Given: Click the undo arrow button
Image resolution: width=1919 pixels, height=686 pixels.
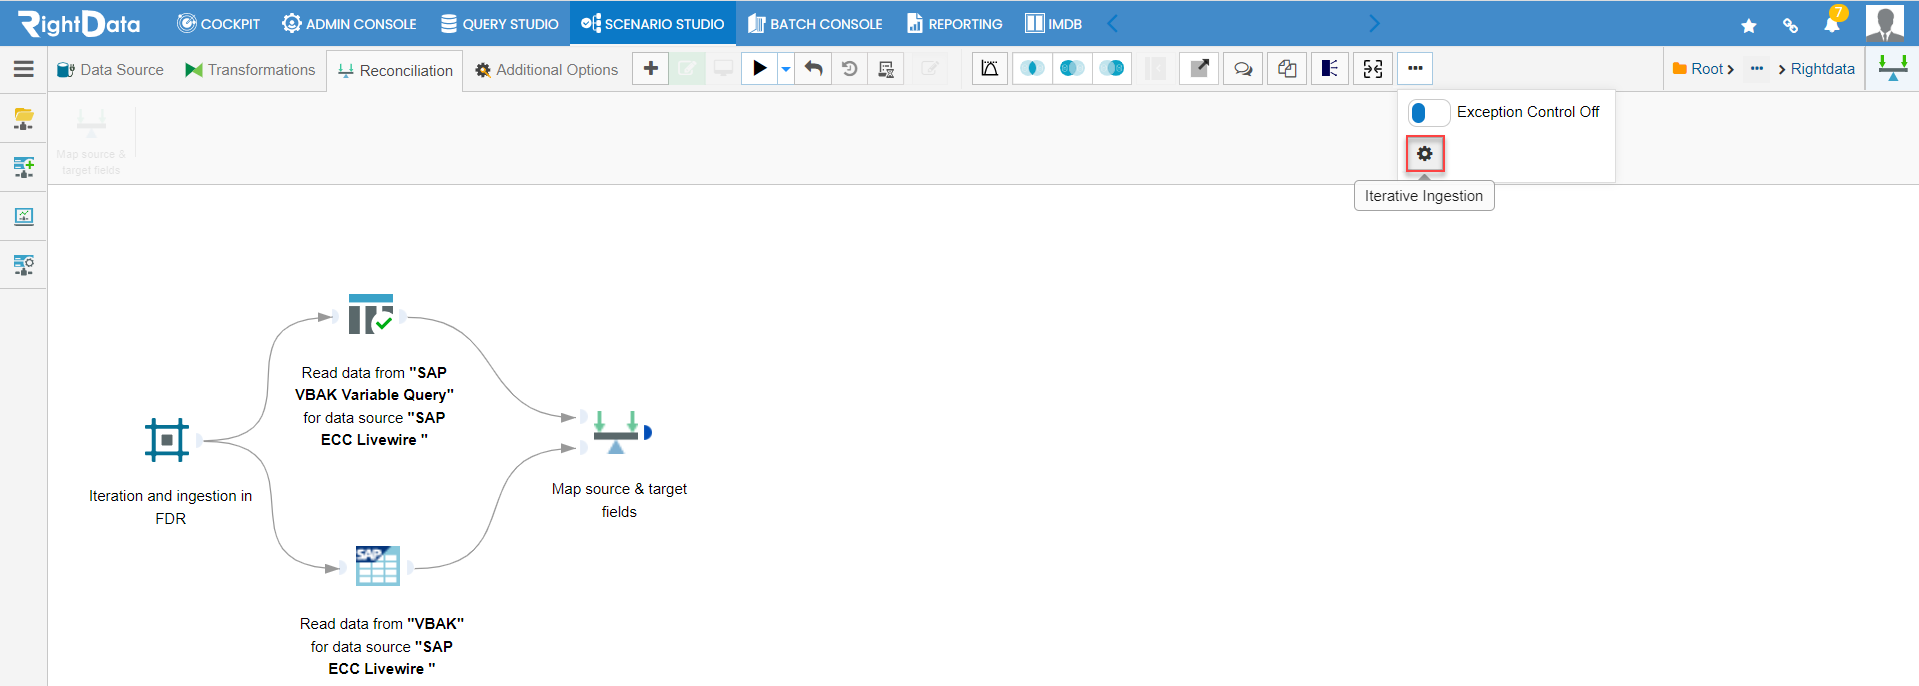Looking at the screenshot, I should click(x=814, y=68).
